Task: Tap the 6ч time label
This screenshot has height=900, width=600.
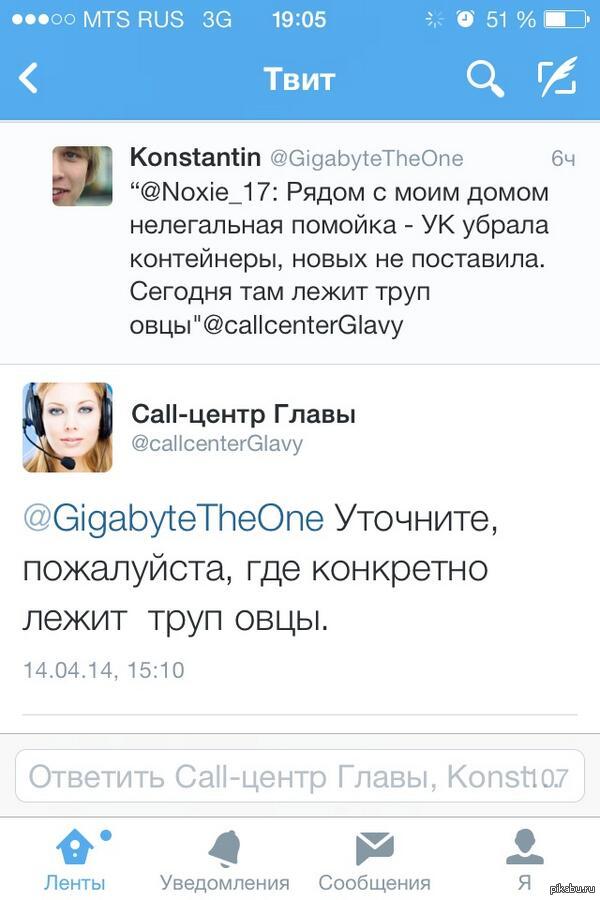Action: [563, 158]
